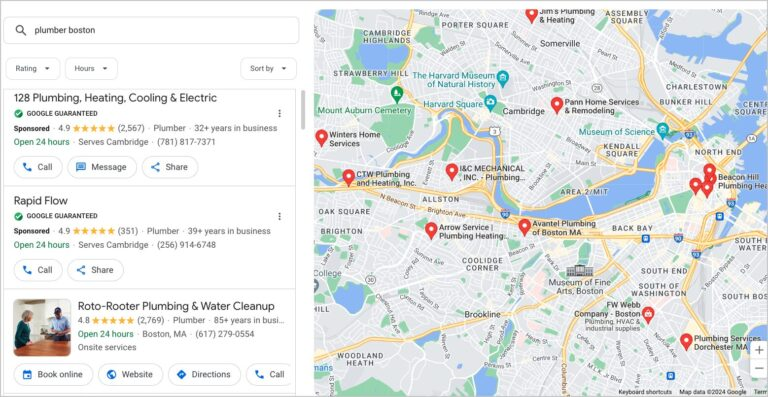Select Winters Home Services map pin
This screenshot has width=768, height=397.
pyautogui.click(x=321, y=138)
